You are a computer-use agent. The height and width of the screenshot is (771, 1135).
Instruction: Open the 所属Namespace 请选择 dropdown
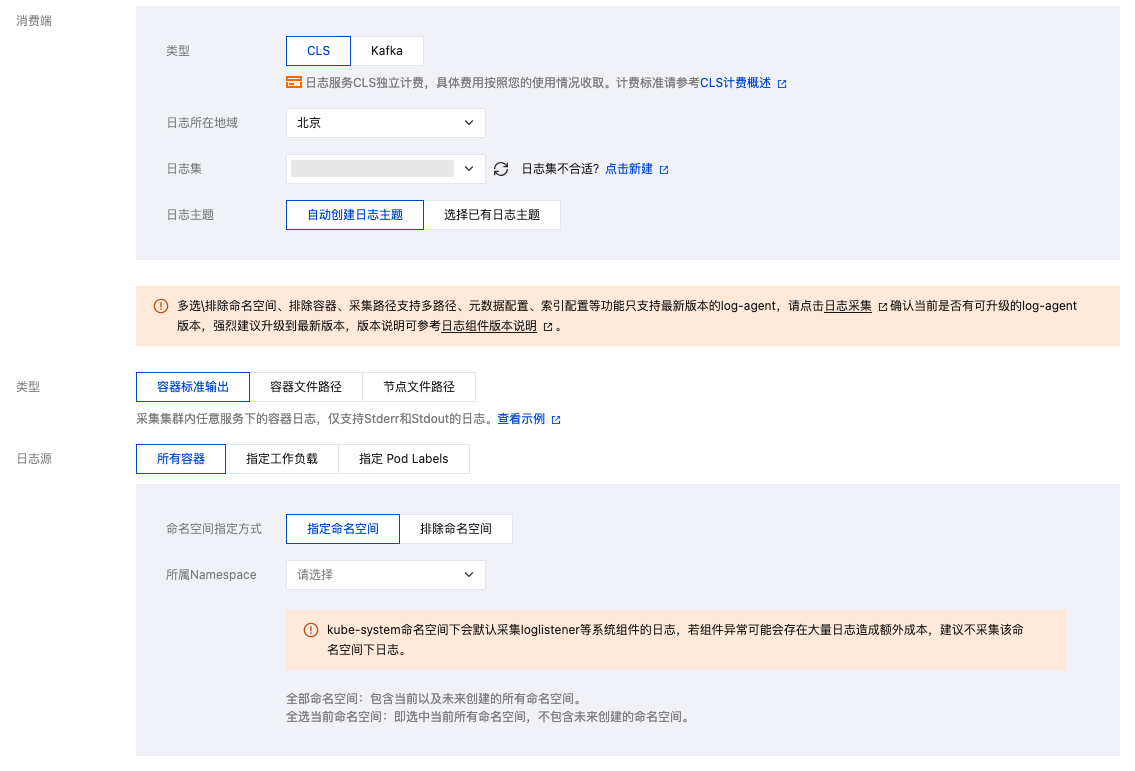coord(385,575)
